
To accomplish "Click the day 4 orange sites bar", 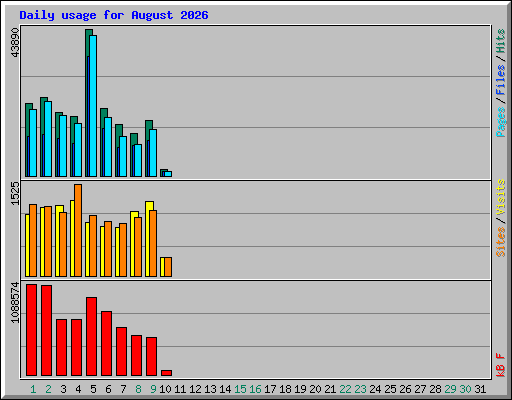I will (78, 230).
